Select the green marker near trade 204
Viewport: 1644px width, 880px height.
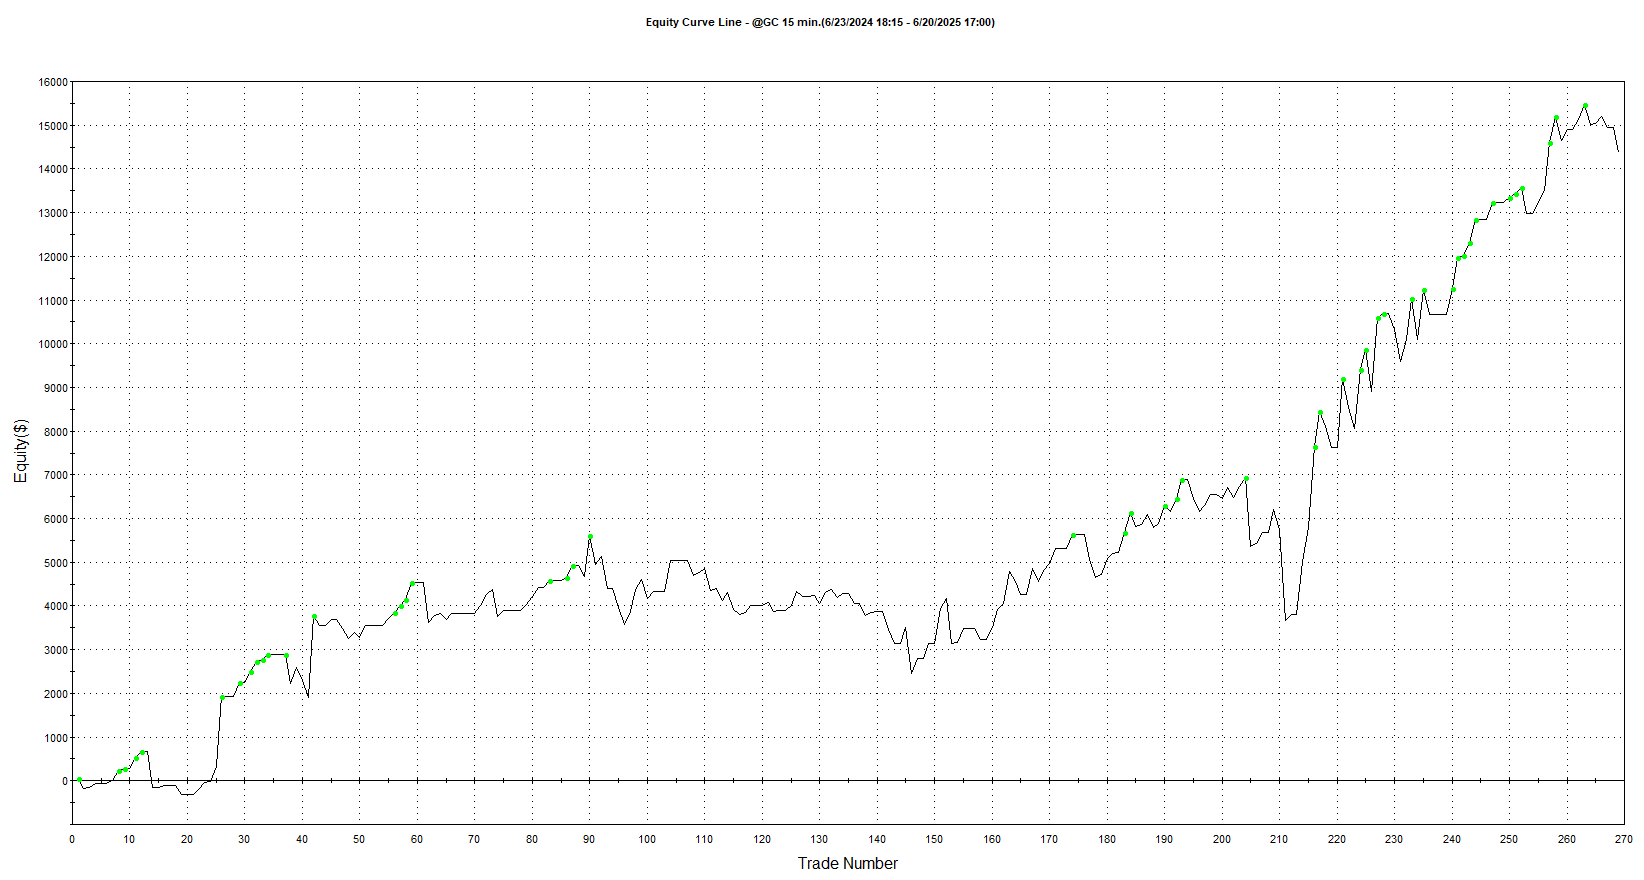point(1246,478)
